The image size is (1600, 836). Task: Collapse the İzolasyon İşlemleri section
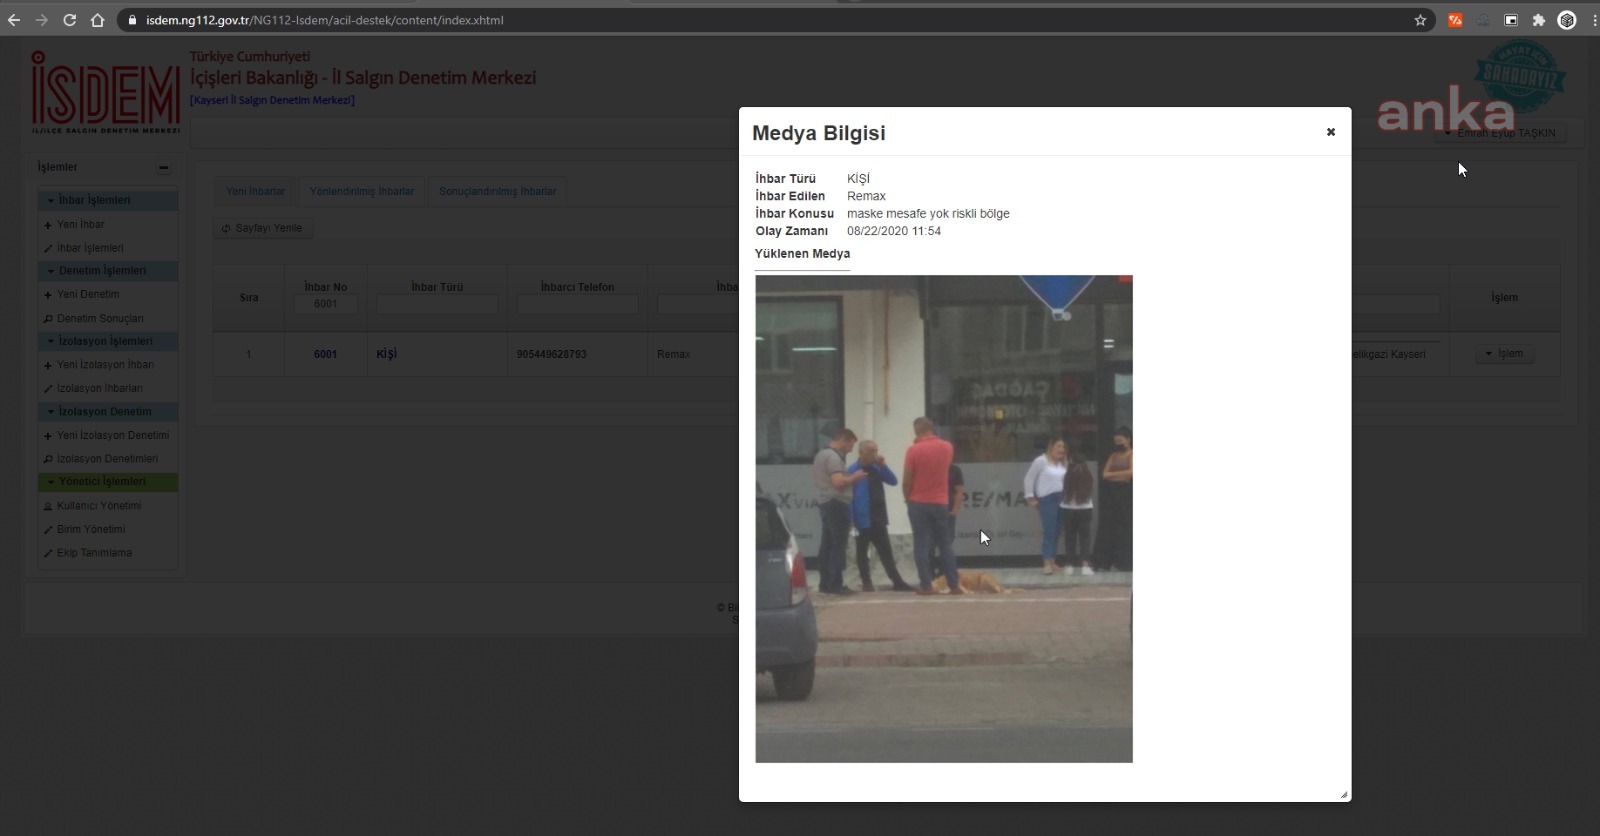tap(108, 341)
